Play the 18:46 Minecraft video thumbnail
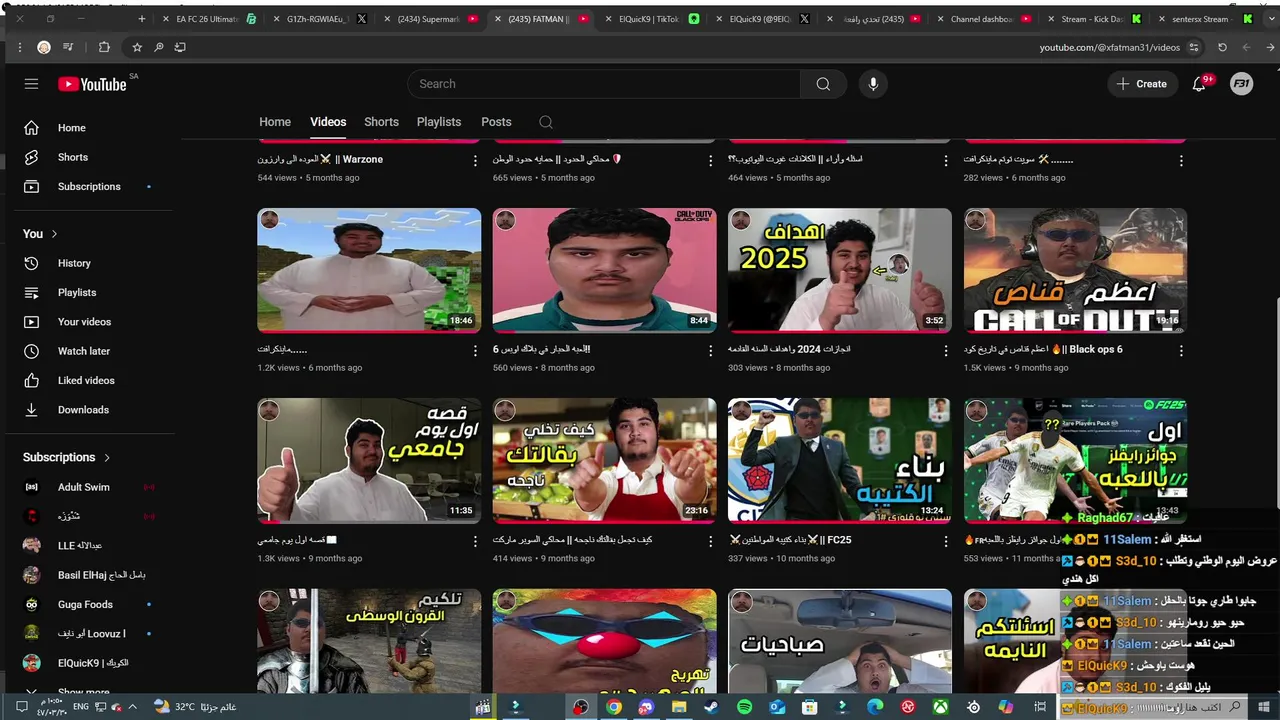The width and height of the screenshot is (1280, 720). (369, 270)
